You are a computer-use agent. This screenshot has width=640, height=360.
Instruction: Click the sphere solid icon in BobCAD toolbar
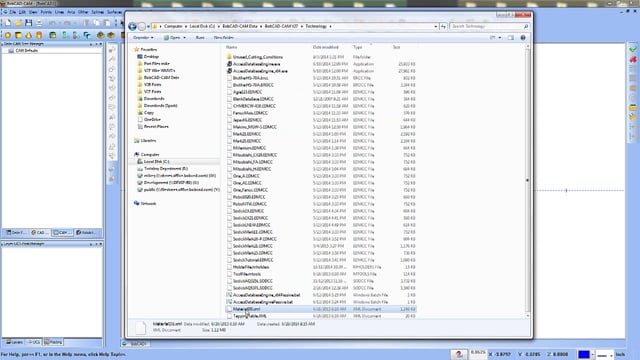pos(8,36)
